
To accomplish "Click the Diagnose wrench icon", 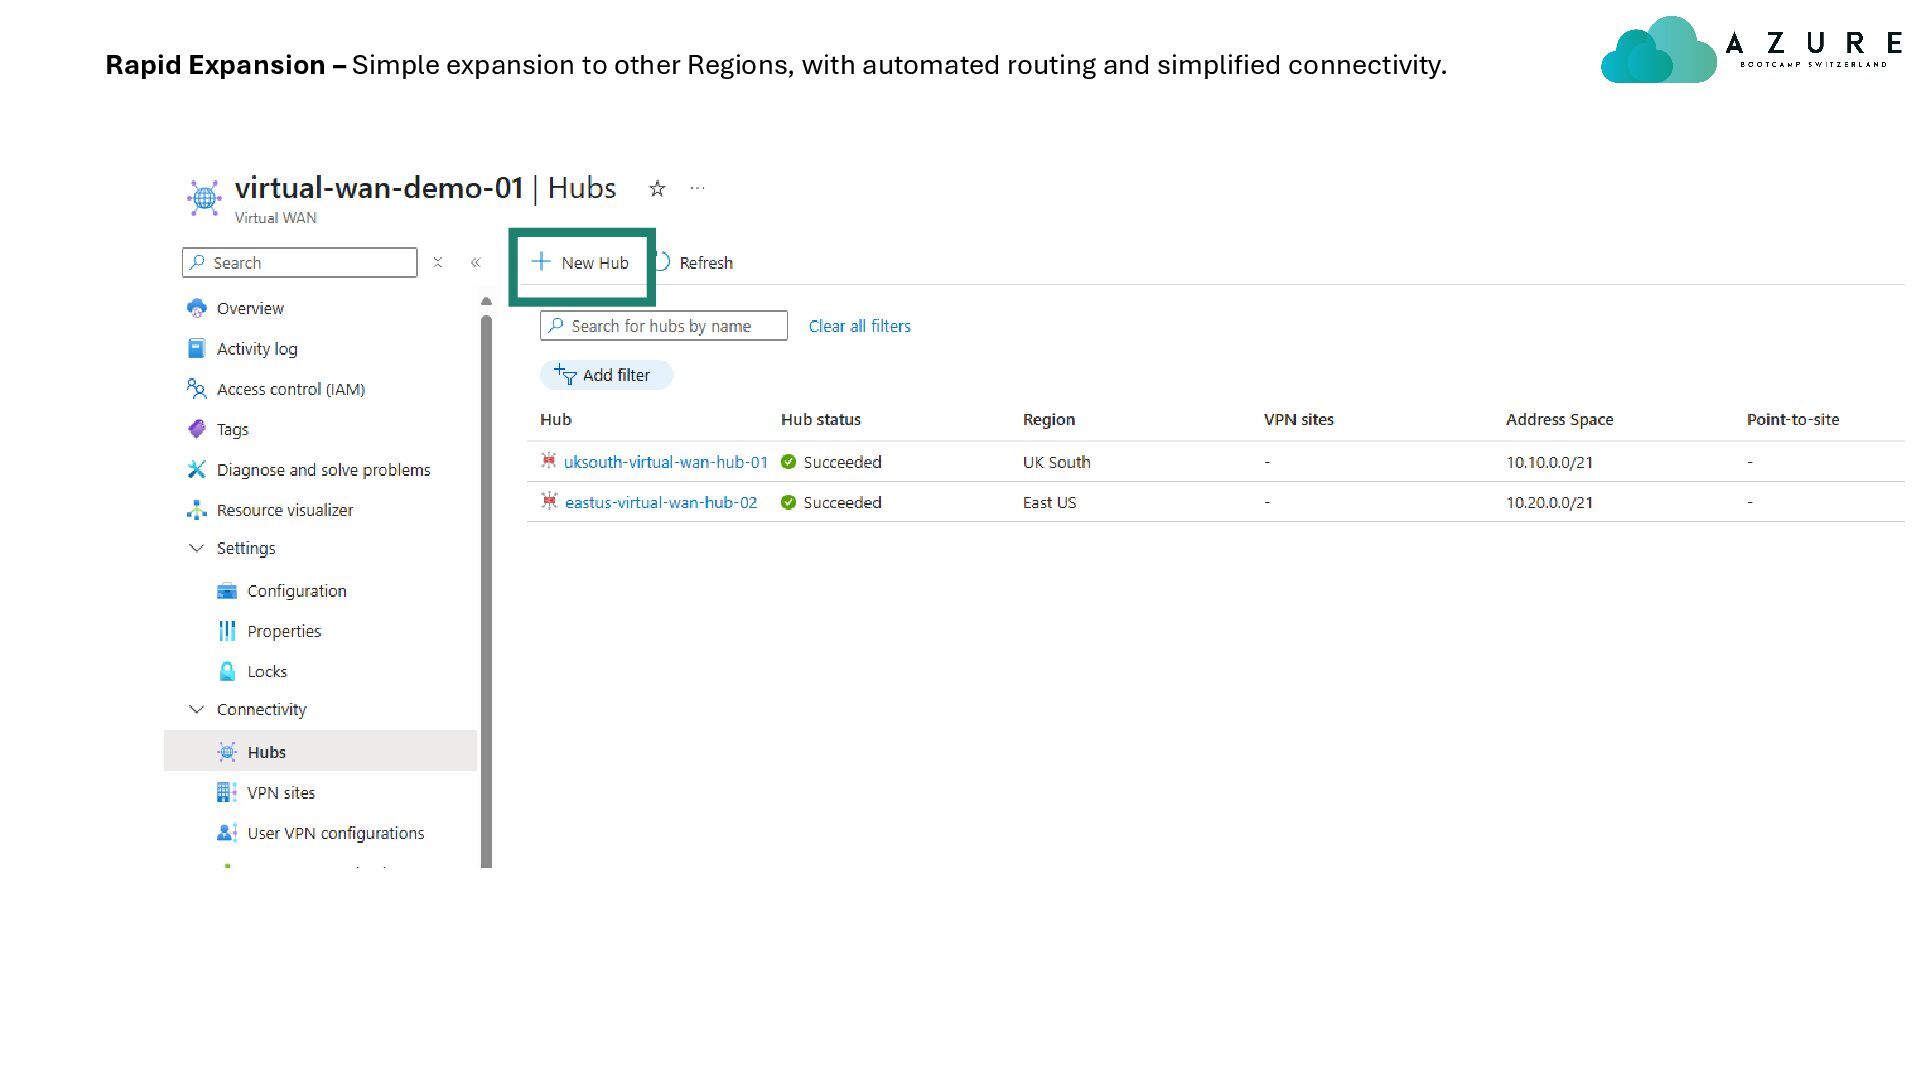I will pyautogui.click(x=197, y=469).
